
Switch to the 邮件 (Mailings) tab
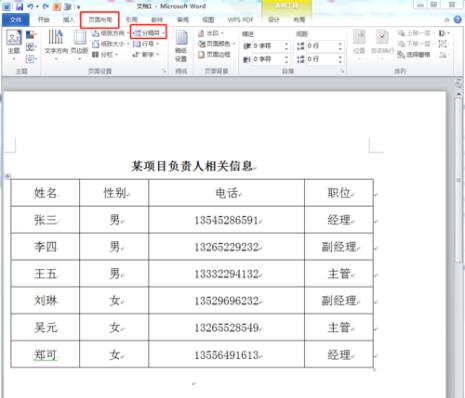tap(157, 20)
